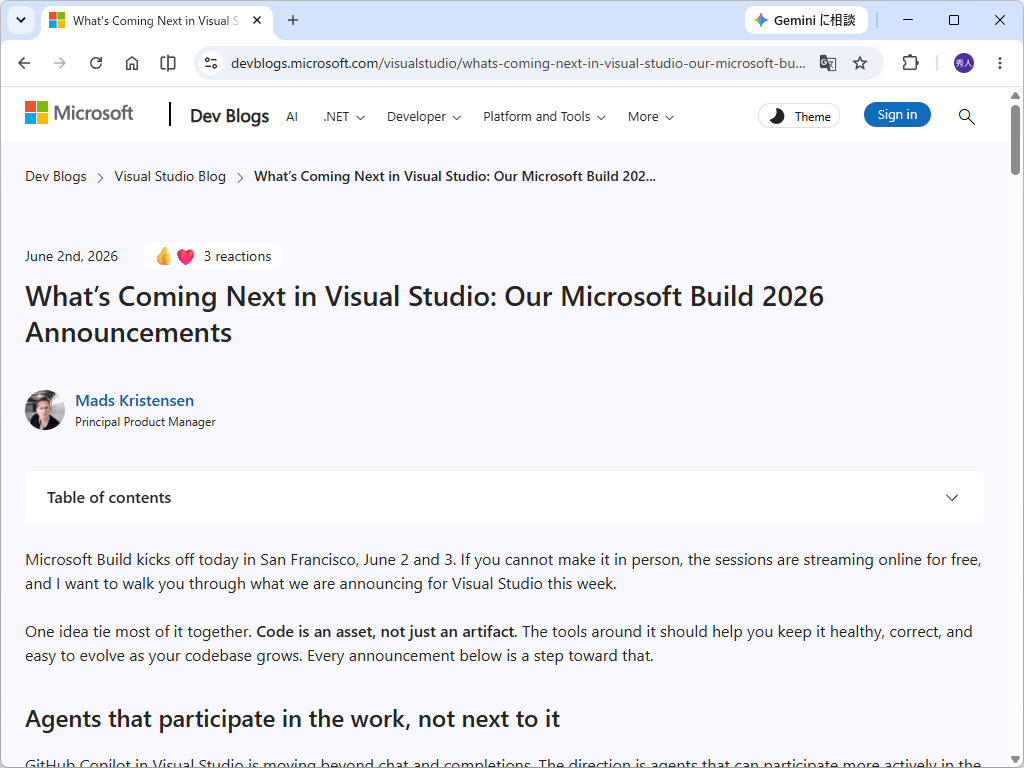The width and height of the screenshot is (1024, 768).
Task: Click the article title heading
Action: click(x=424, y=314)
